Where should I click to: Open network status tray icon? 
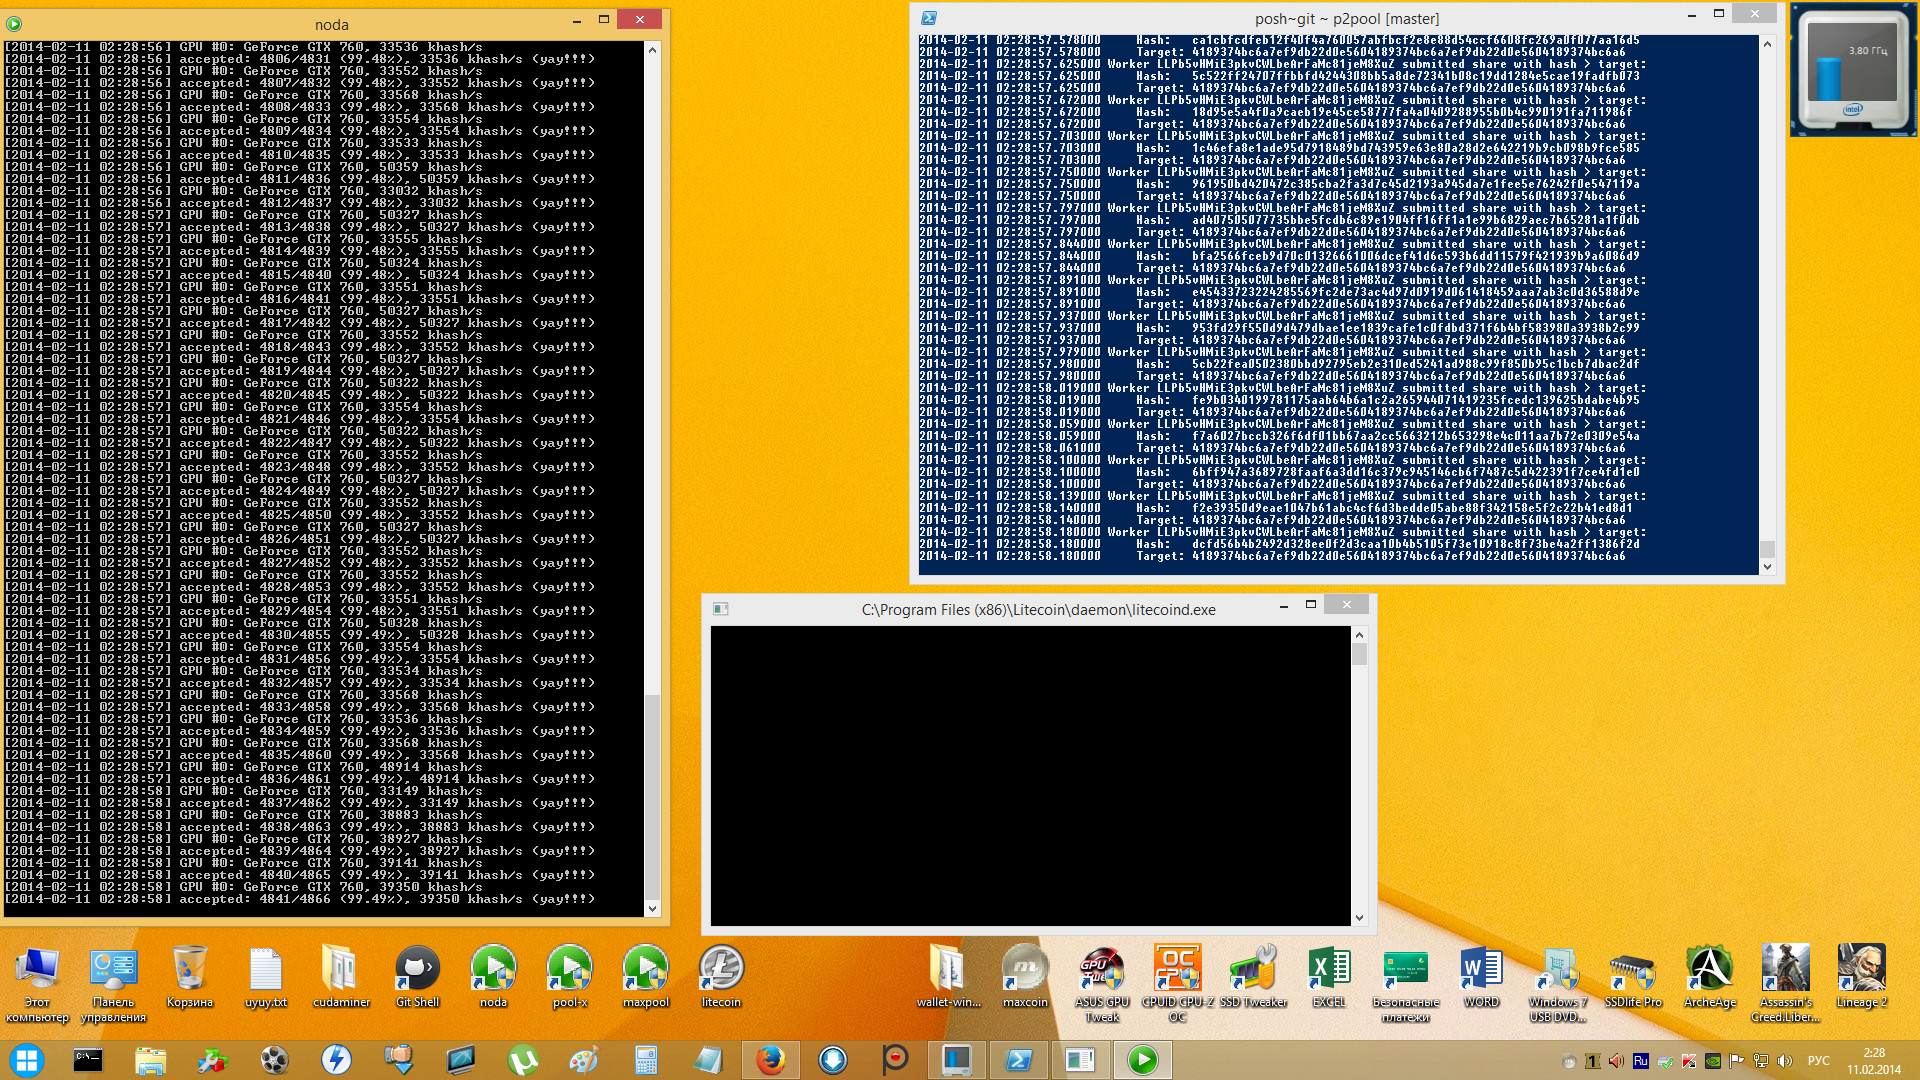click(x=1761, y=1061)
